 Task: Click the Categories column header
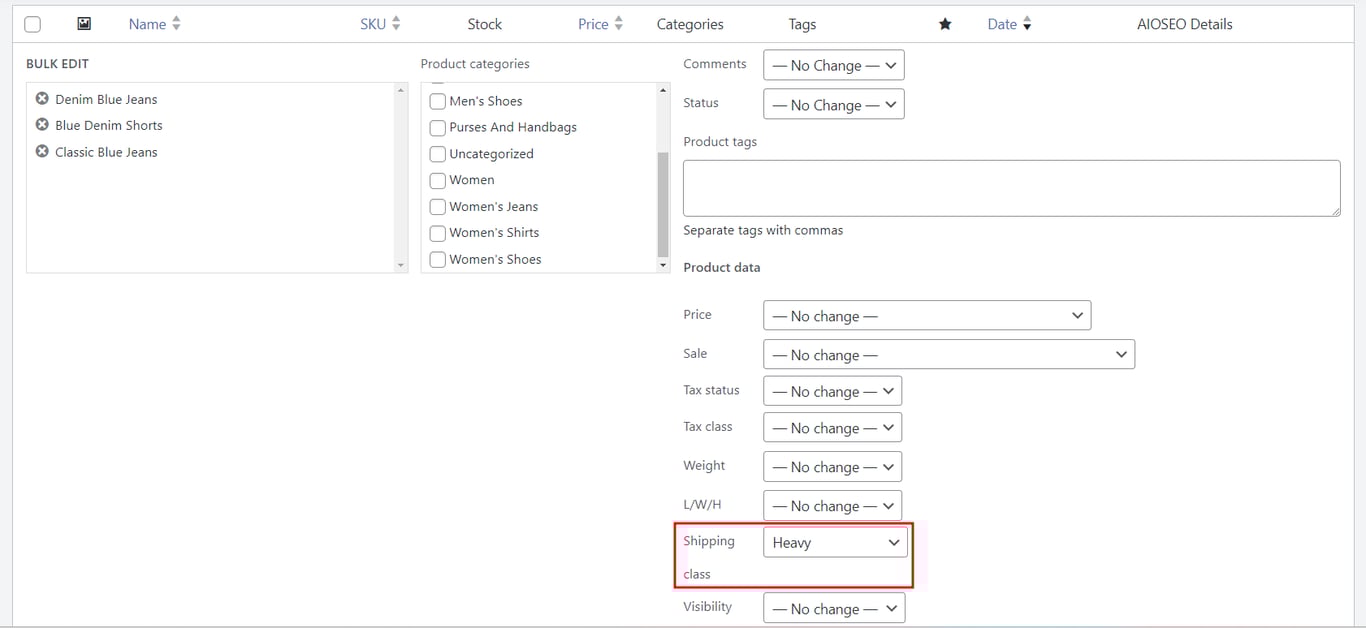click(x=690, y=23)
